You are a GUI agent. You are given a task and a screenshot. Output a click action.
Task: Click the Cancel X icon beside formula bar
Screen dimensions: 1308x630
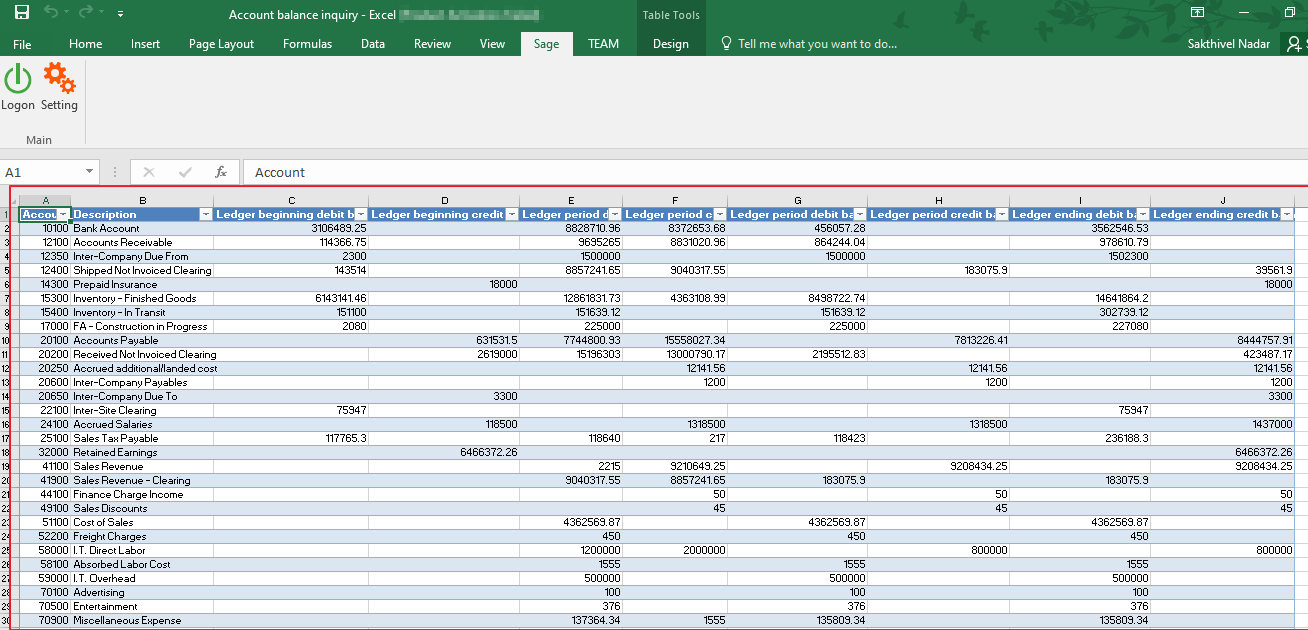click(148, 172)
